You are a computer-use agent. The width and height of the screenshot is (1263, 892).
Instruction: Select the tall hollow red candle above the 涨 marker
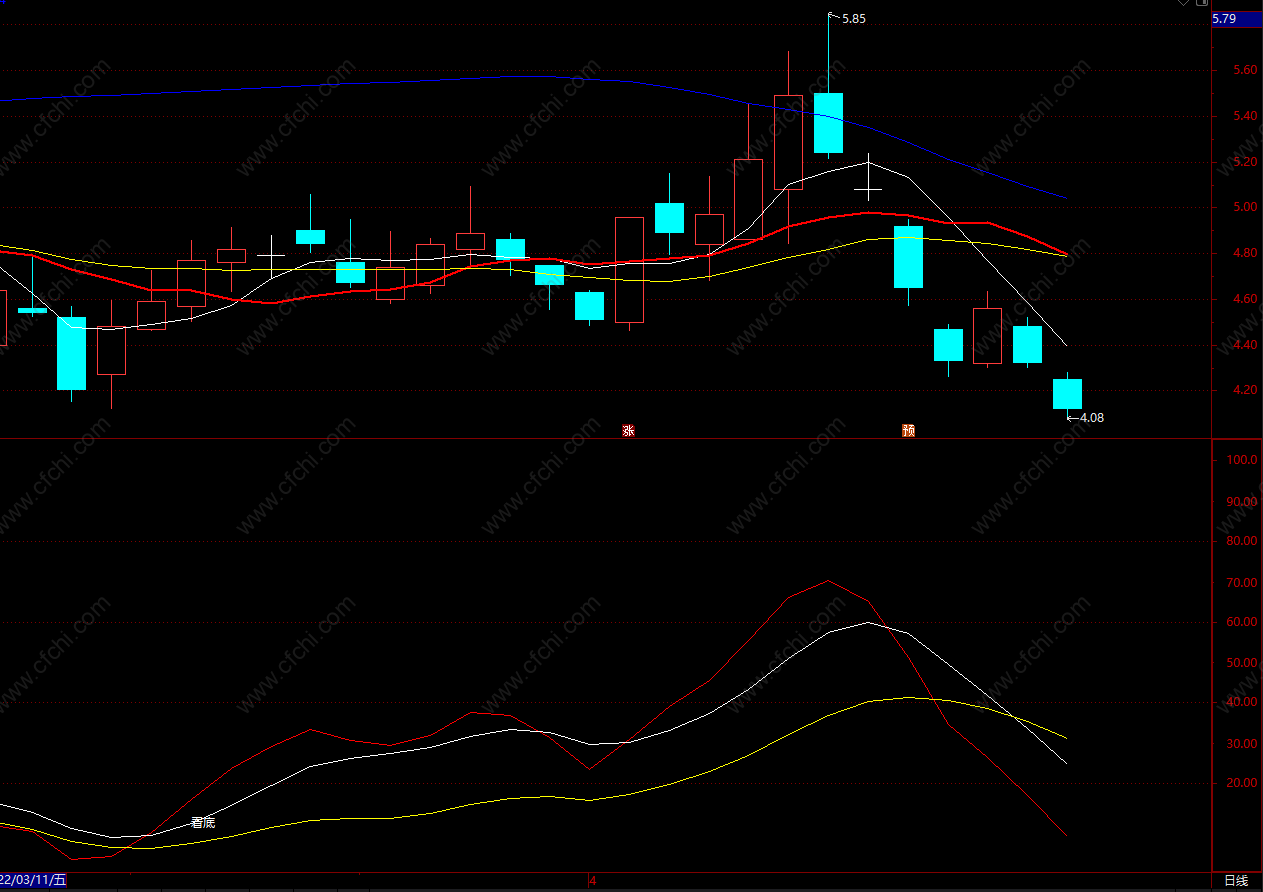(629, 270)
